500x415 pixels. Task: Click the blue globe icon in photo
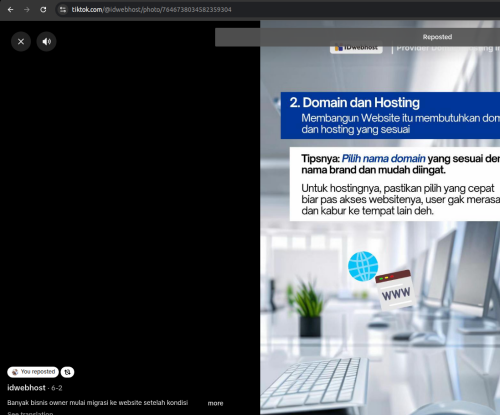click(x=363, y=266)
